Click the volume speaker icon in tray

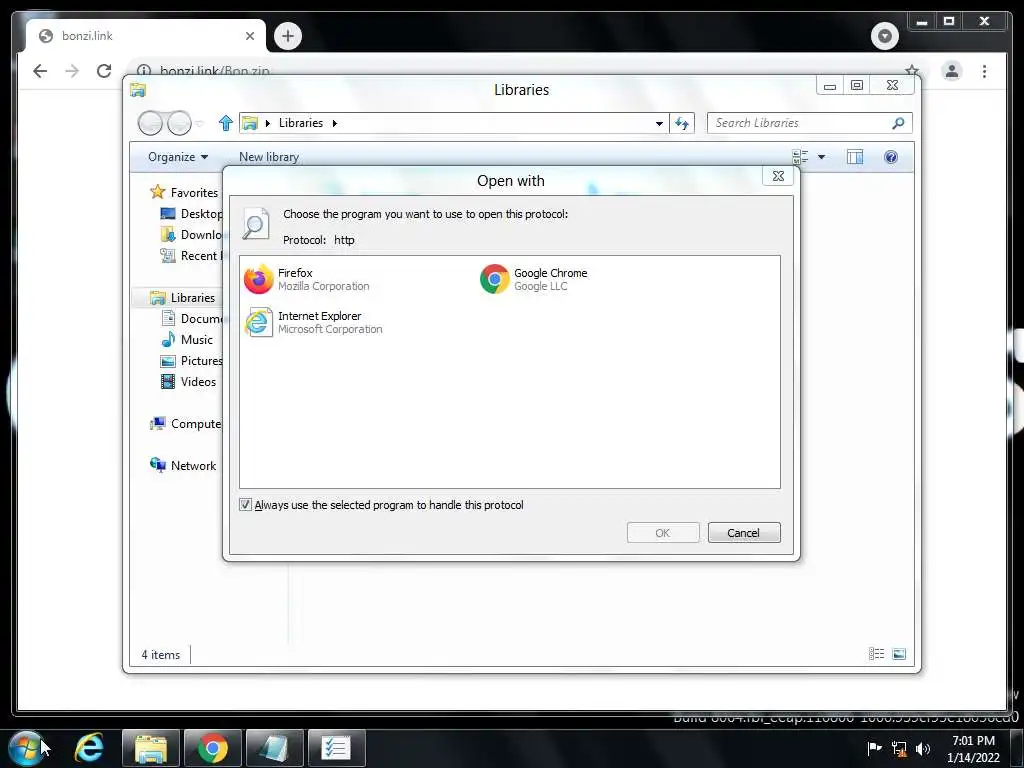pos(923,749)
